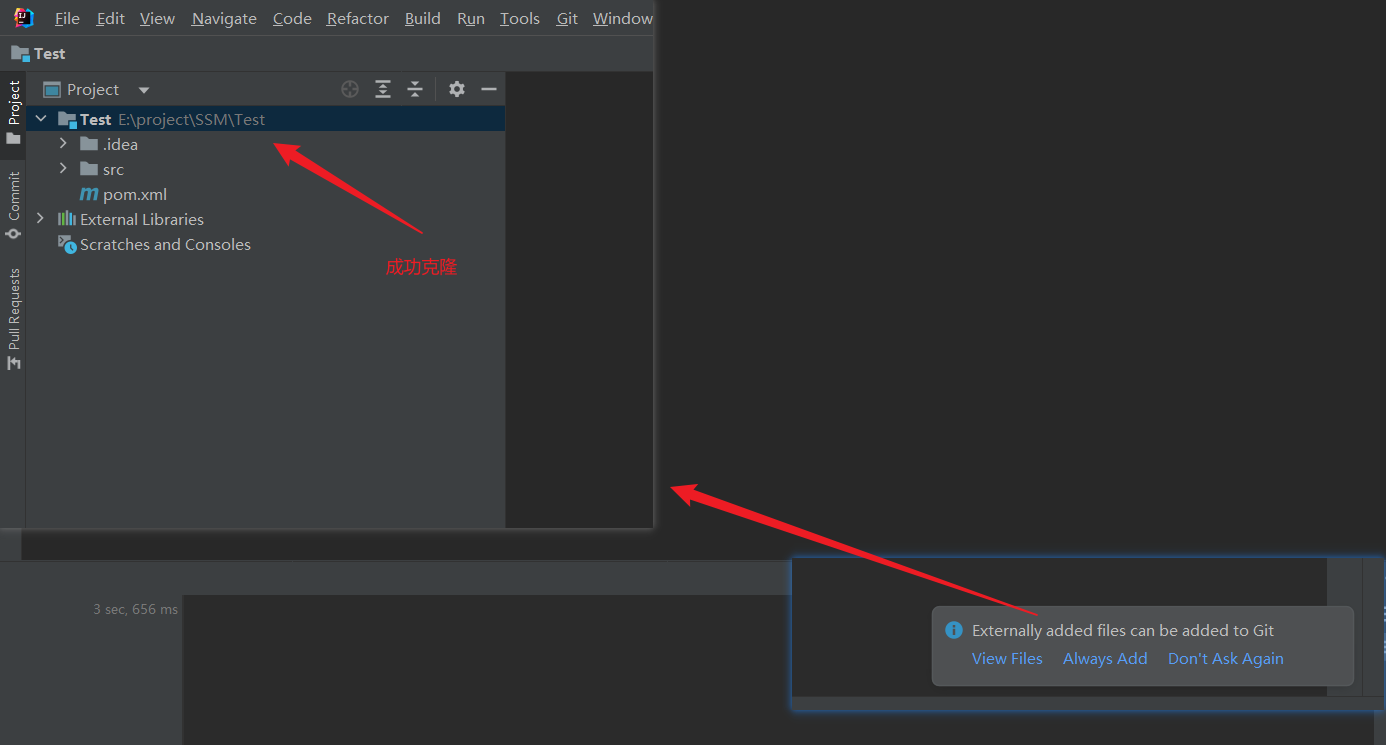Open the File menu
1386x745 pixels.
pos(67,19)
